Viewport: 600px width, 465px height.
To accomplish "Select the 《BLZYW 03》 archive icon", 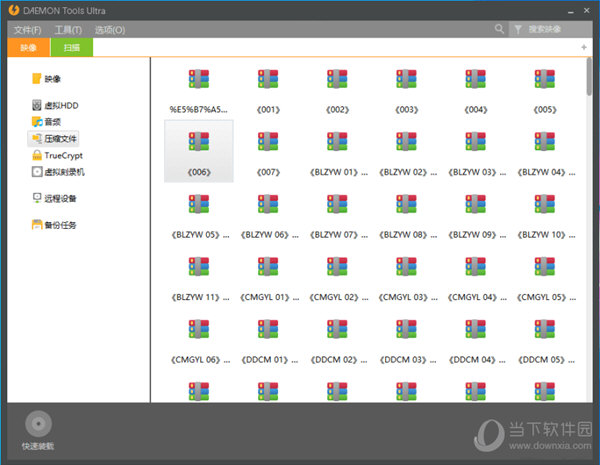I will [x=476, y=142].
